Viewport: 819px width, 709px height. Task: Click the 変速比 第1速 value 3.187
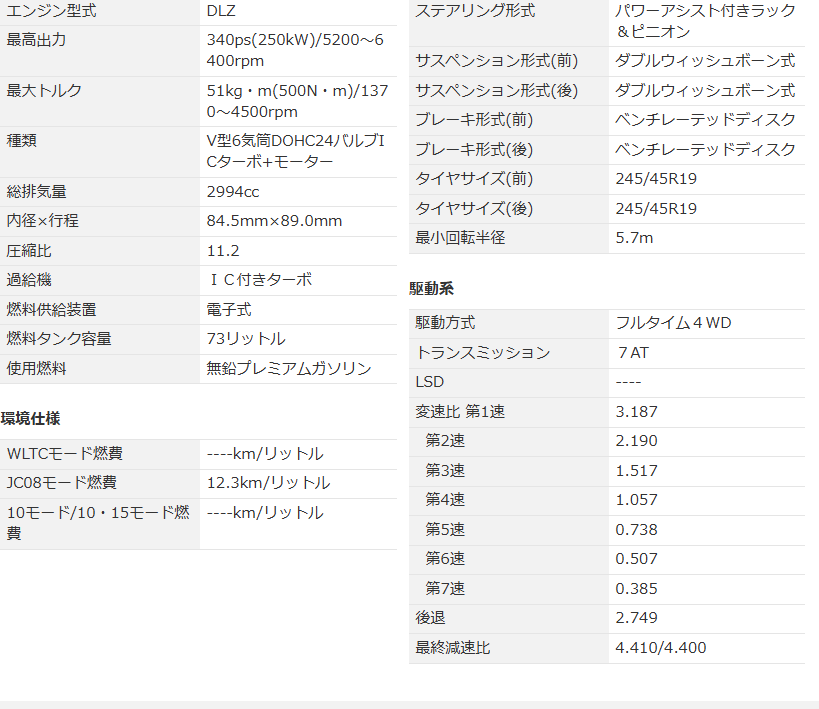point(636,412)
